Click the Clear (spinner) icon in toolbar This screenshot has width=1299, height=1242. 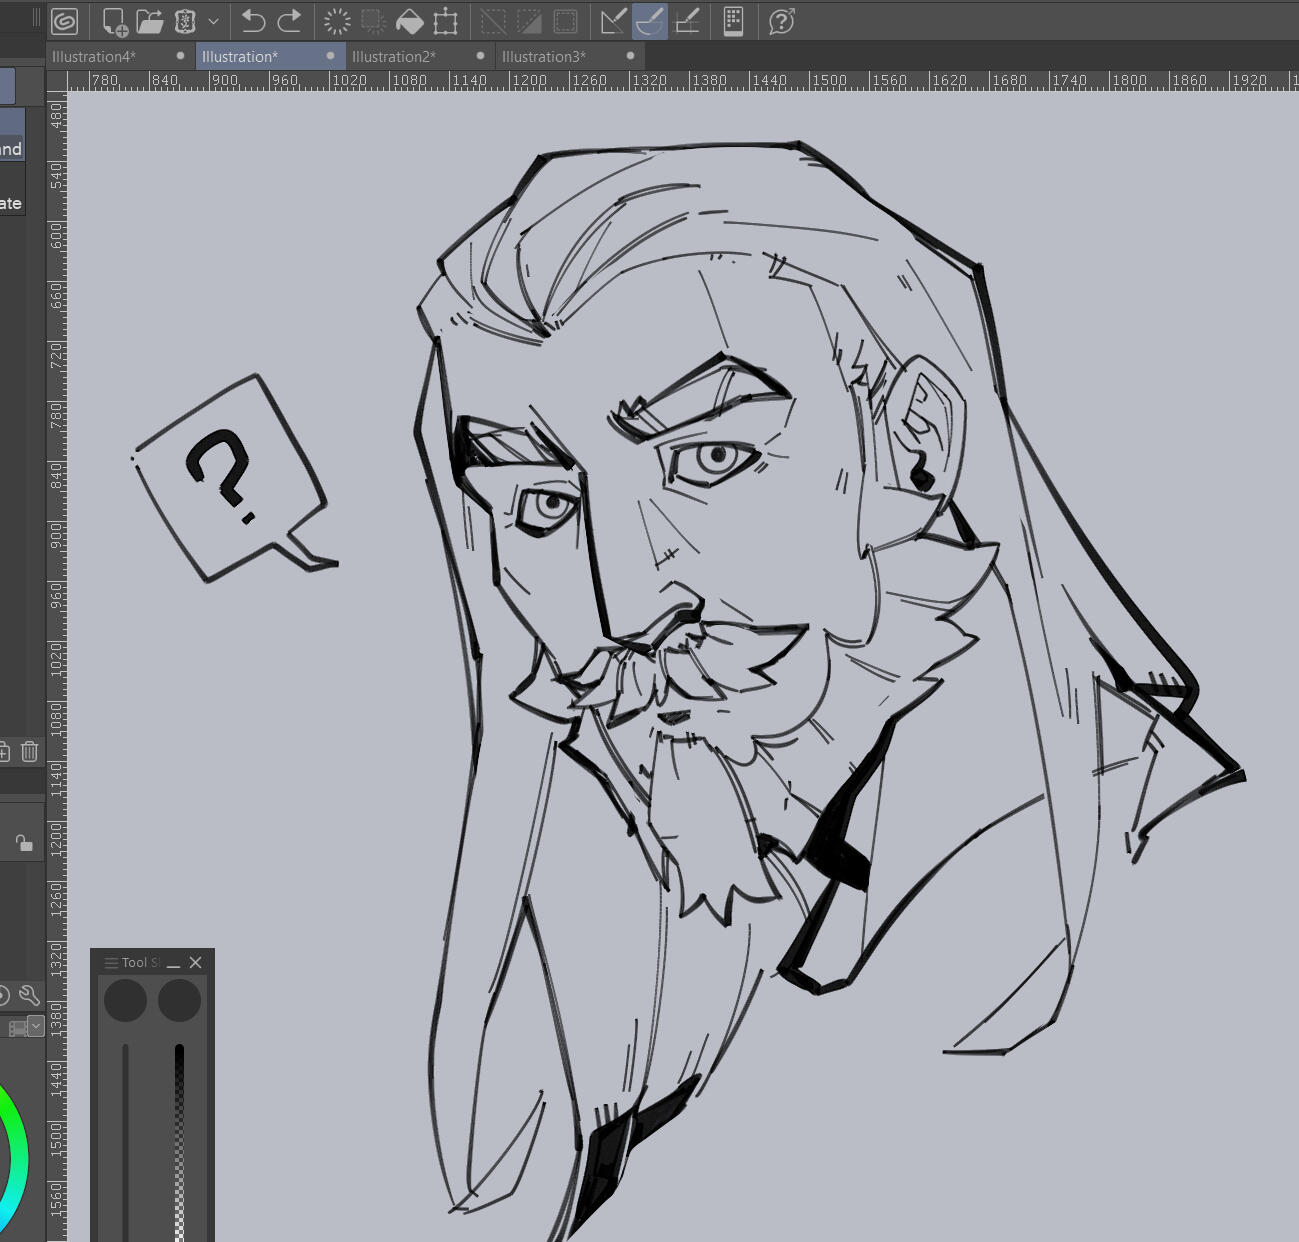coord(337,21)
